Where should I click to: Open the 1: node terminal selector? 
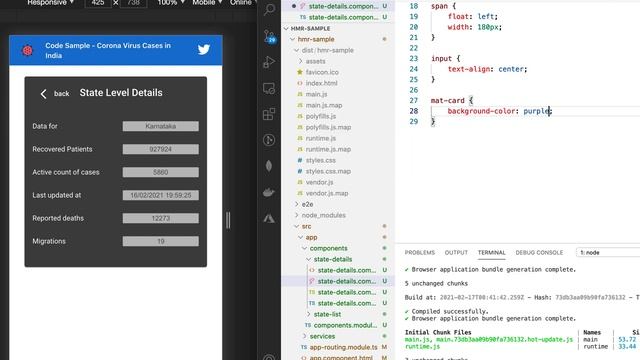tap(608, 253)
